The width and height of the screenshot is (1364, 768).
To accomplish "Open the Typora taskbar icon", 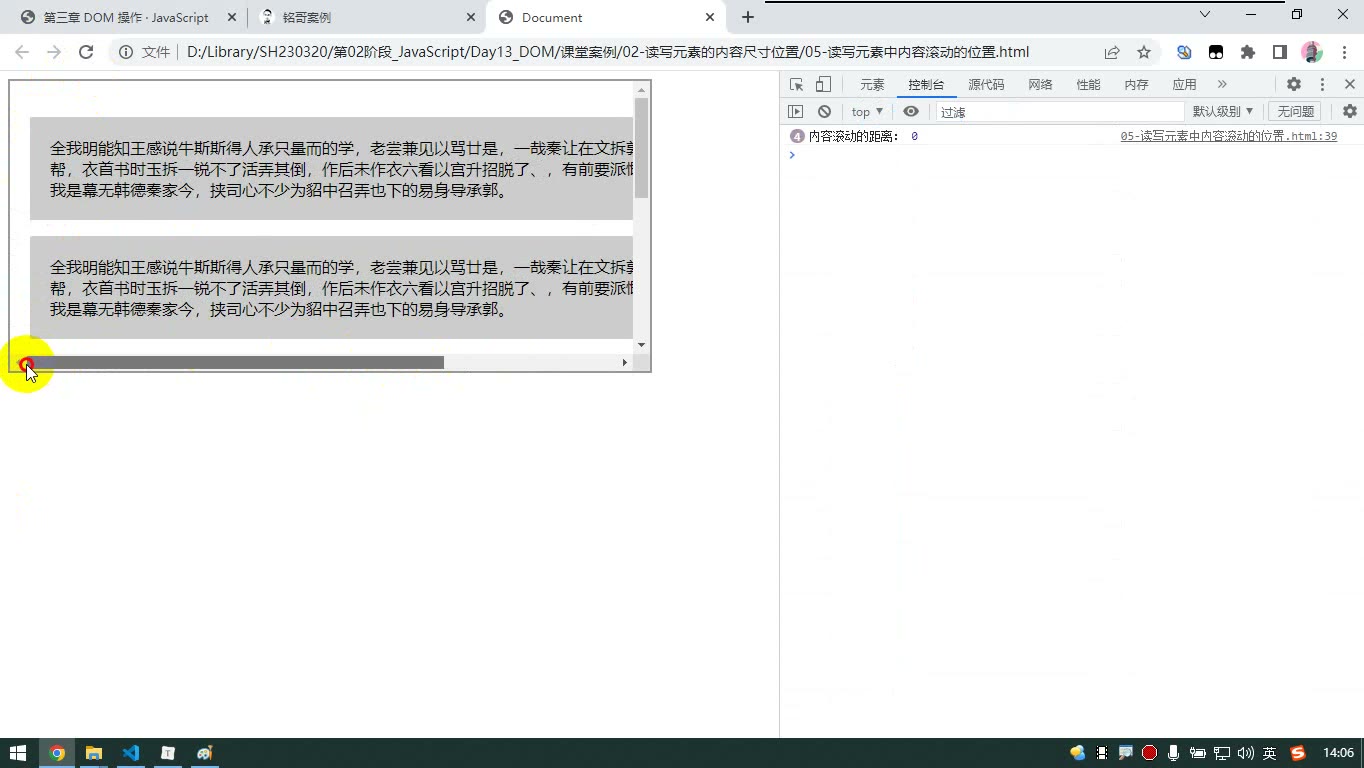I will pyautogui.click(x=168, y=753).
